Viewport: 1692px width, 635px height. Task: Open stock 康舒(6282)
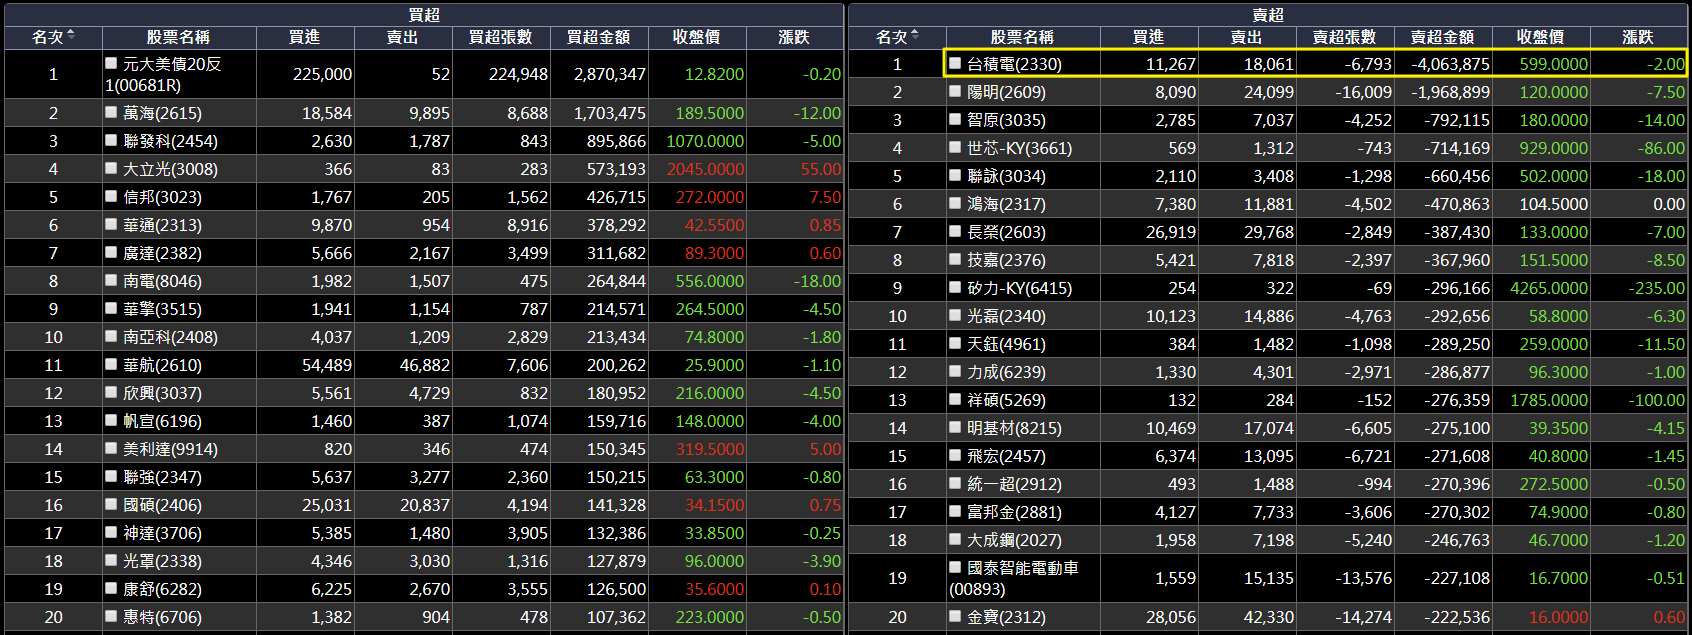(162, 589)
